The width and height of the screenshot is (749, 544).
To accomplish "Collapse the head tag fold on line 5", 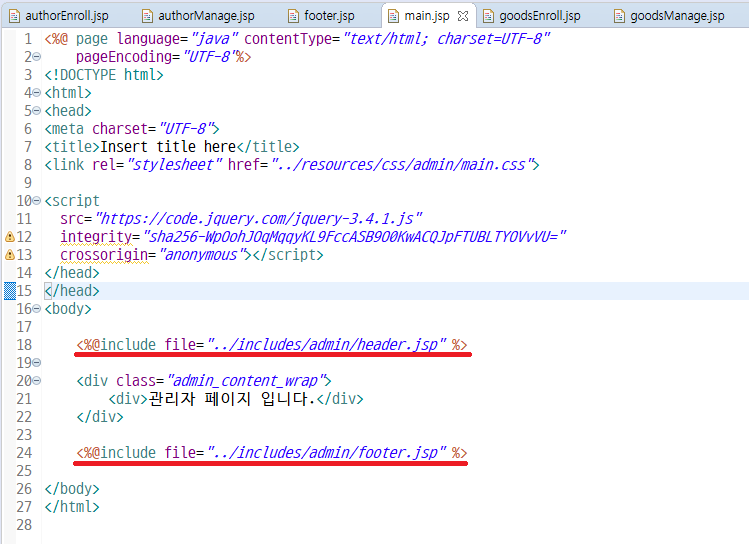I will point(37,111).
